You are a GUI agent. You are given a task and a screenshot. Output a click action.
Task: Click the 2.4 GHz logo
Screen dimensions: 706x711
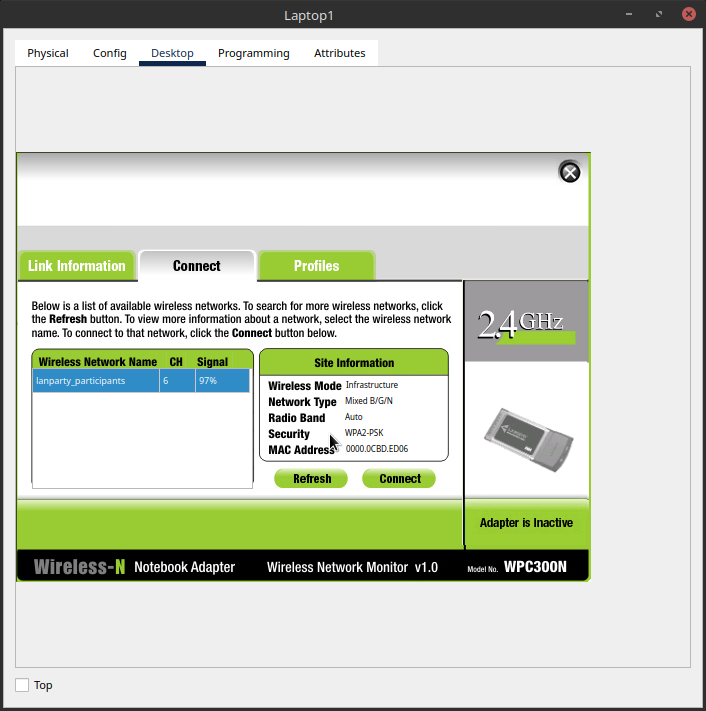(520, 323)
